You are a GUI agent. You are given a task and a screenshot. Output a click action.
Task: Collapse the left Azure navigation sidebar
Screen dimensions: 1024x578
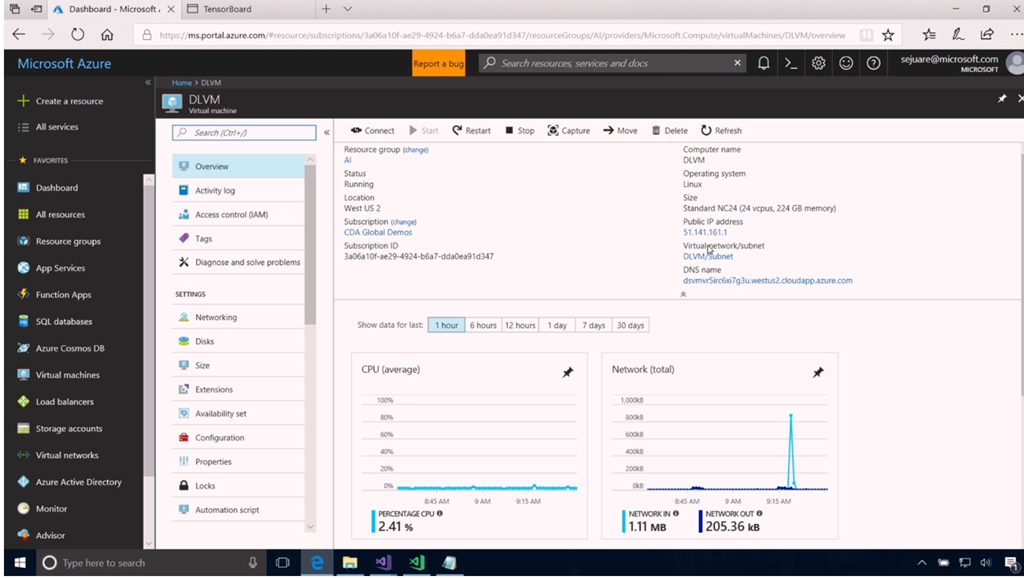coord(148,83)
